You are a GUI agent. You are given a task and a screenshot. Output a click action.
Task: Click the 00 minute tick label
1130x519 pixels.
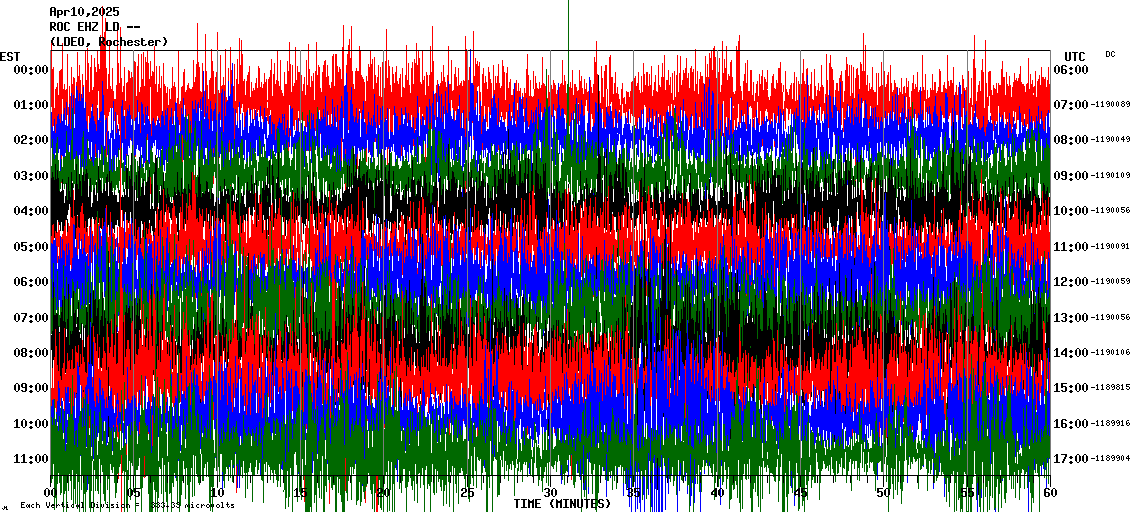point(51,493)
